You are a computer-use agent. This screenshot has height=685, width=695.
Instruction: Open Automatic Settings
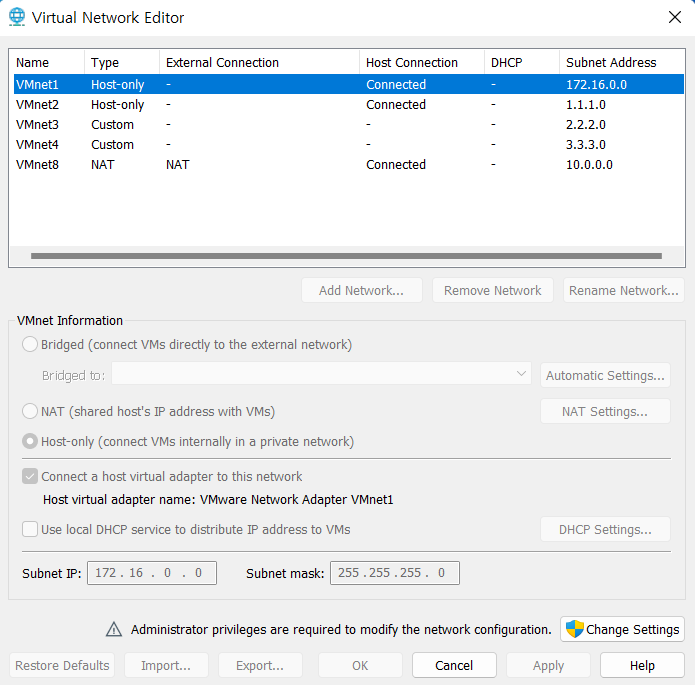click(605, 376)
